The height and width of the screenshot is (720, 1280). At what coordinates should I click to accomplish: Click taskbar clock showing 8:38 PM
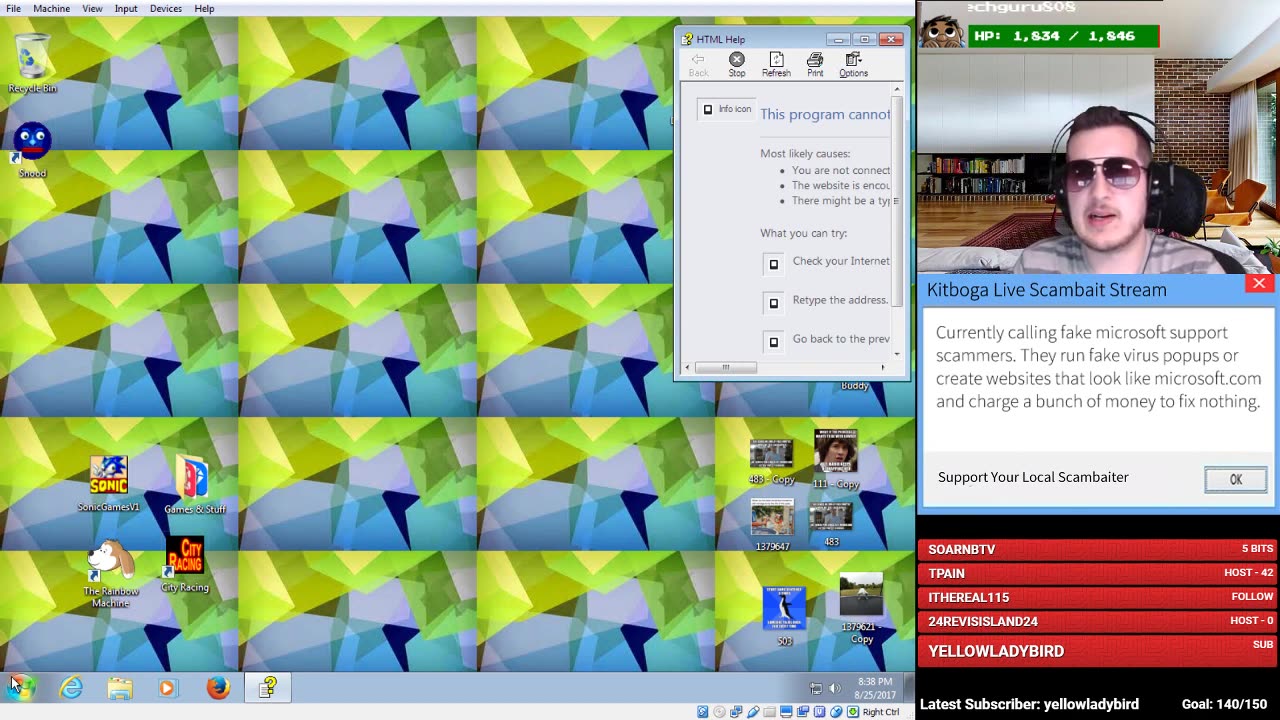(x=874, y=688)
